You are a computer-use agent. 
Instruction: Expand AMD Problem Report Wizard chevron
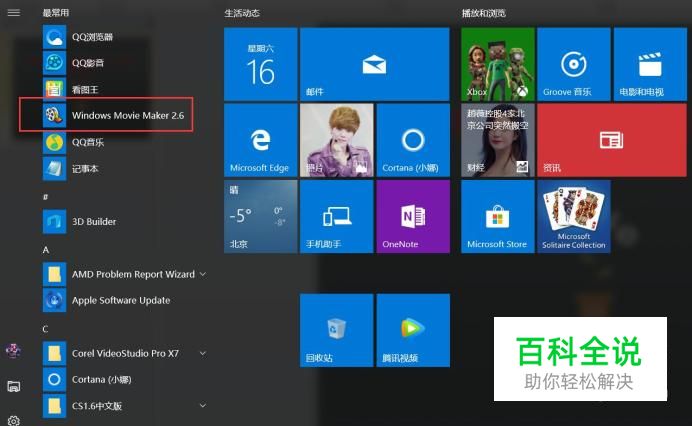(x=203, y=274)
